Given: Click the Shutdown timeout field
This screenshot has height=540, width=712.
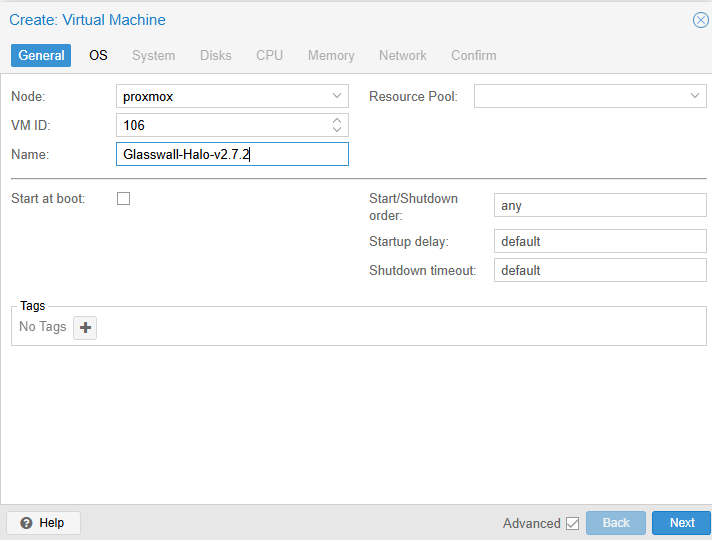Looking at the screenshot, I should 600,270.
